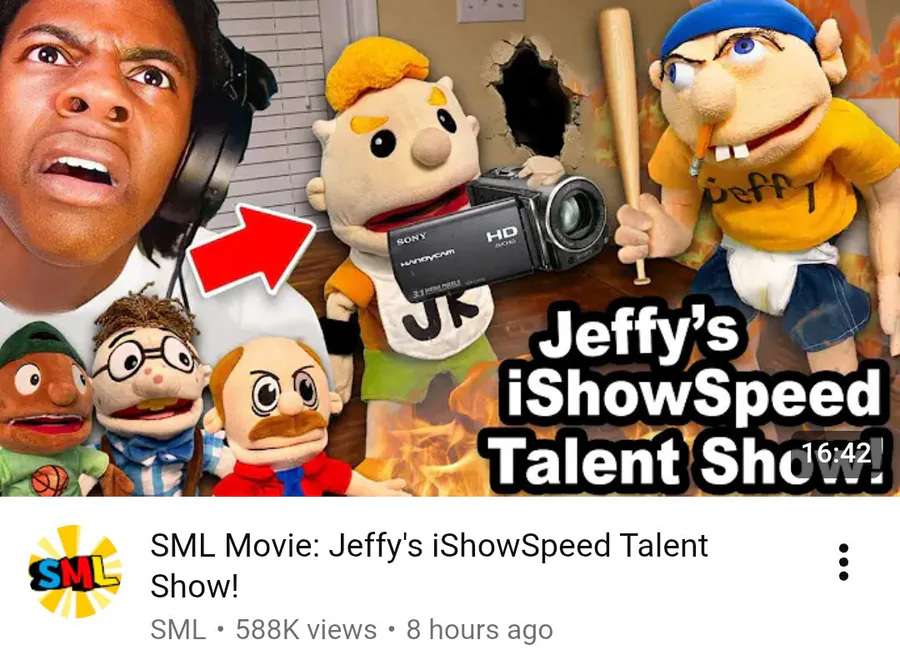Open the three-dot more options menu
This screenshot has height=660, width=900.
843,562
